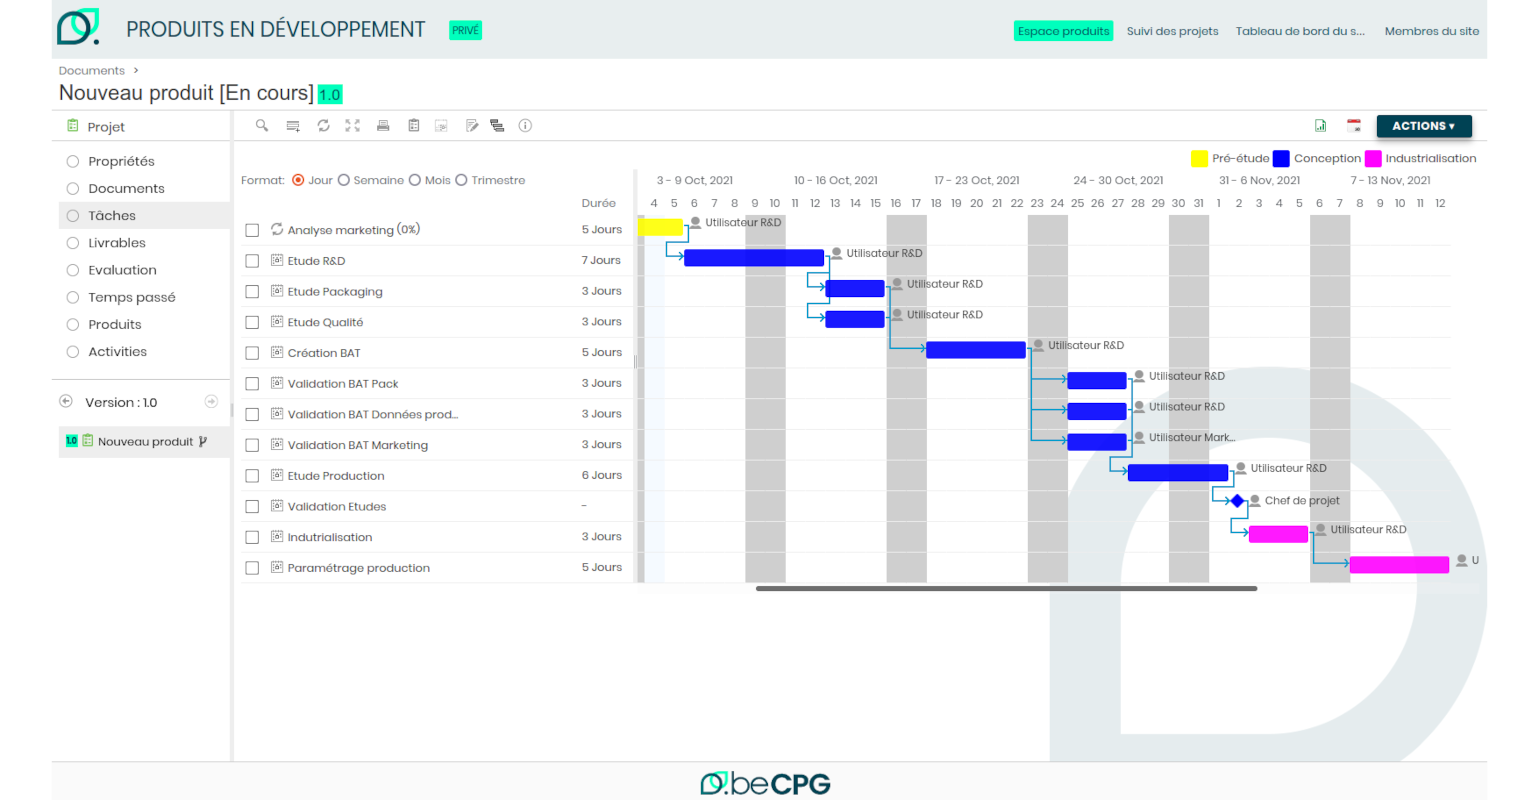Screen dimensions: 1540x800
Task: Check the box for Etude R&D task
Action: (x=252, y=261)
